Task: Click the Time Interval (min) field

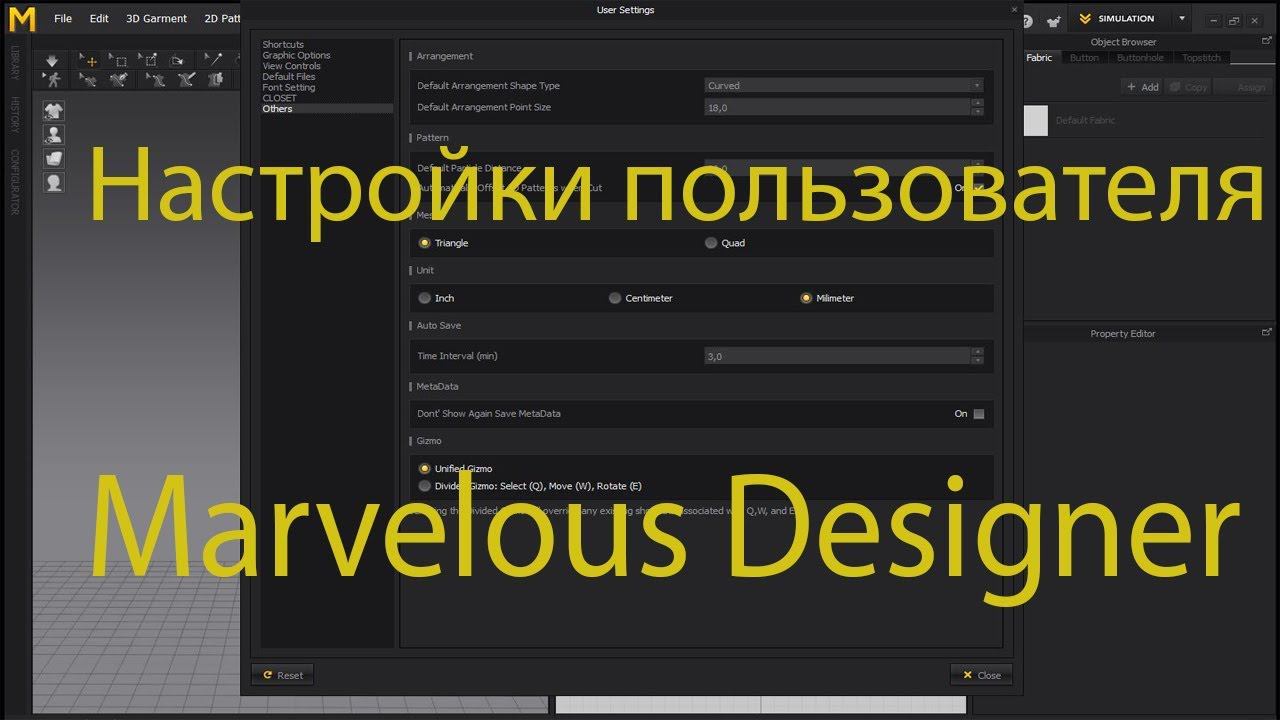Action: tap(837, 356)
